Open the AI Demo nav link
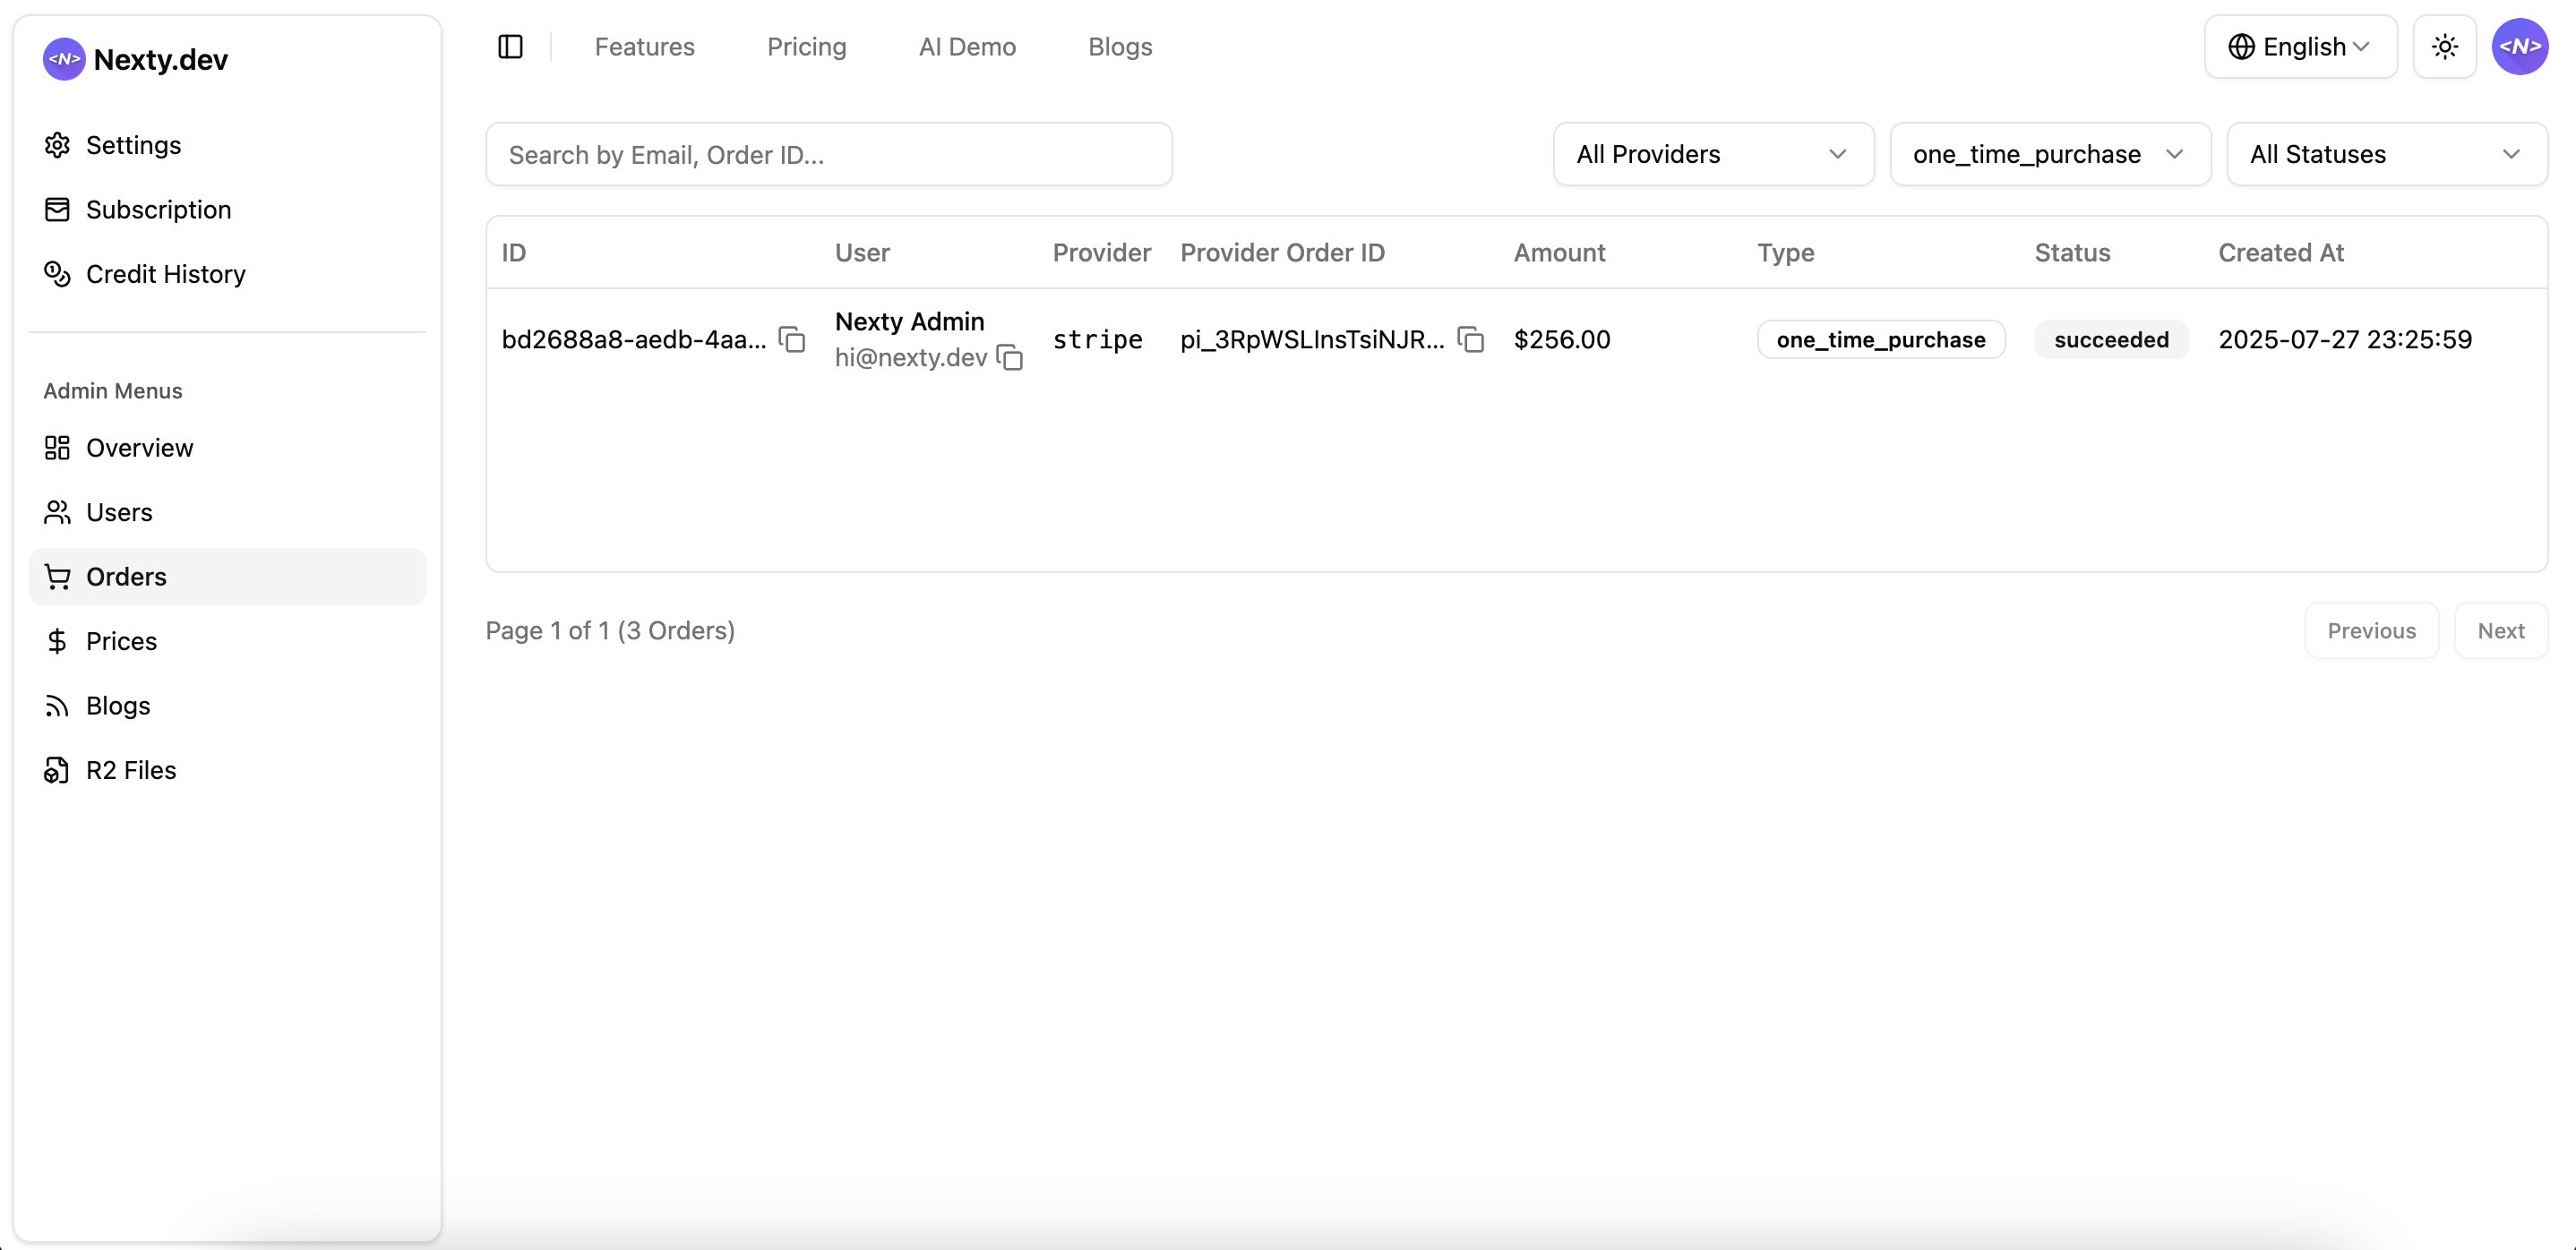Image resolution: width=2576 pixels, height=1250 pixels. [x=966, y=47]
